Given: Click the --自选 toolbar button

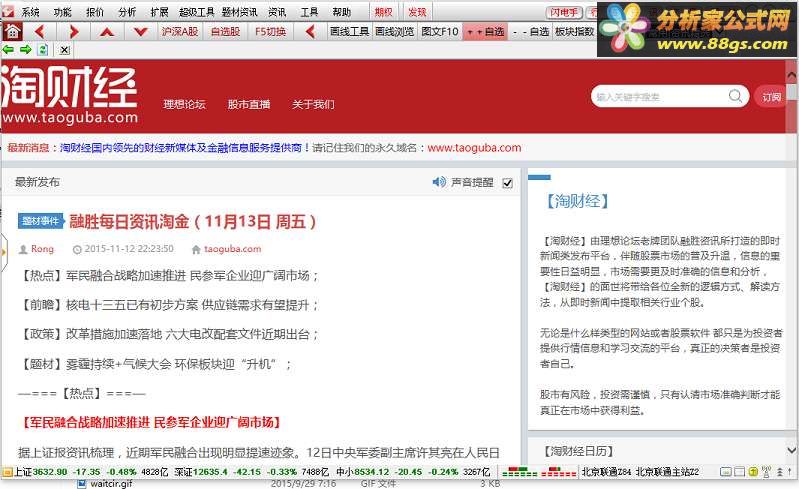Looking at the screenshot, I should pyautogui.click(x=530, y=32).
